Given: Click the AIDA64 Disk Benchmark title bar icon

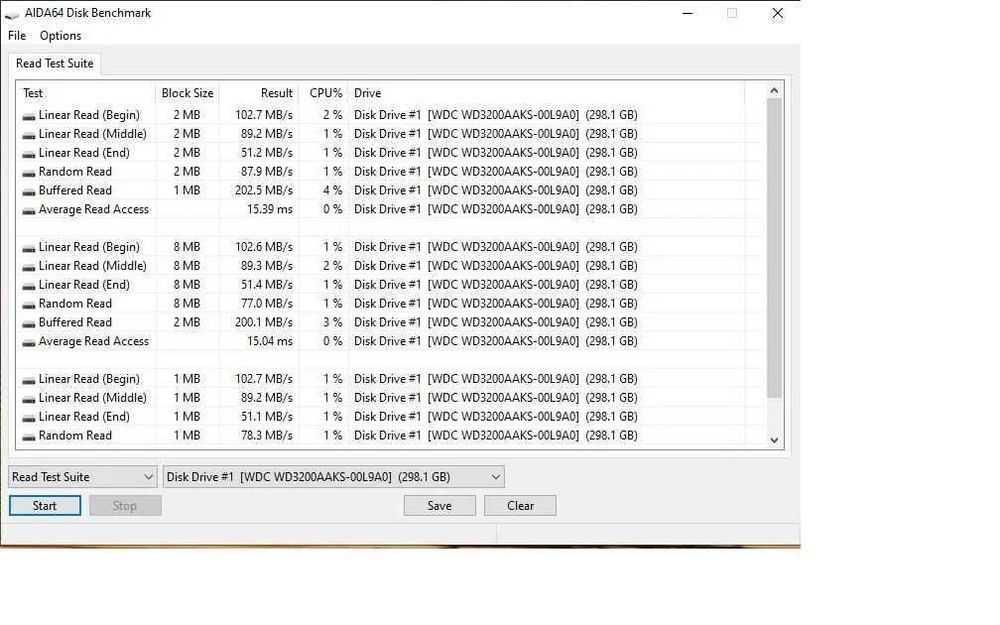Looking at the screenshot, I should point(11,13).
